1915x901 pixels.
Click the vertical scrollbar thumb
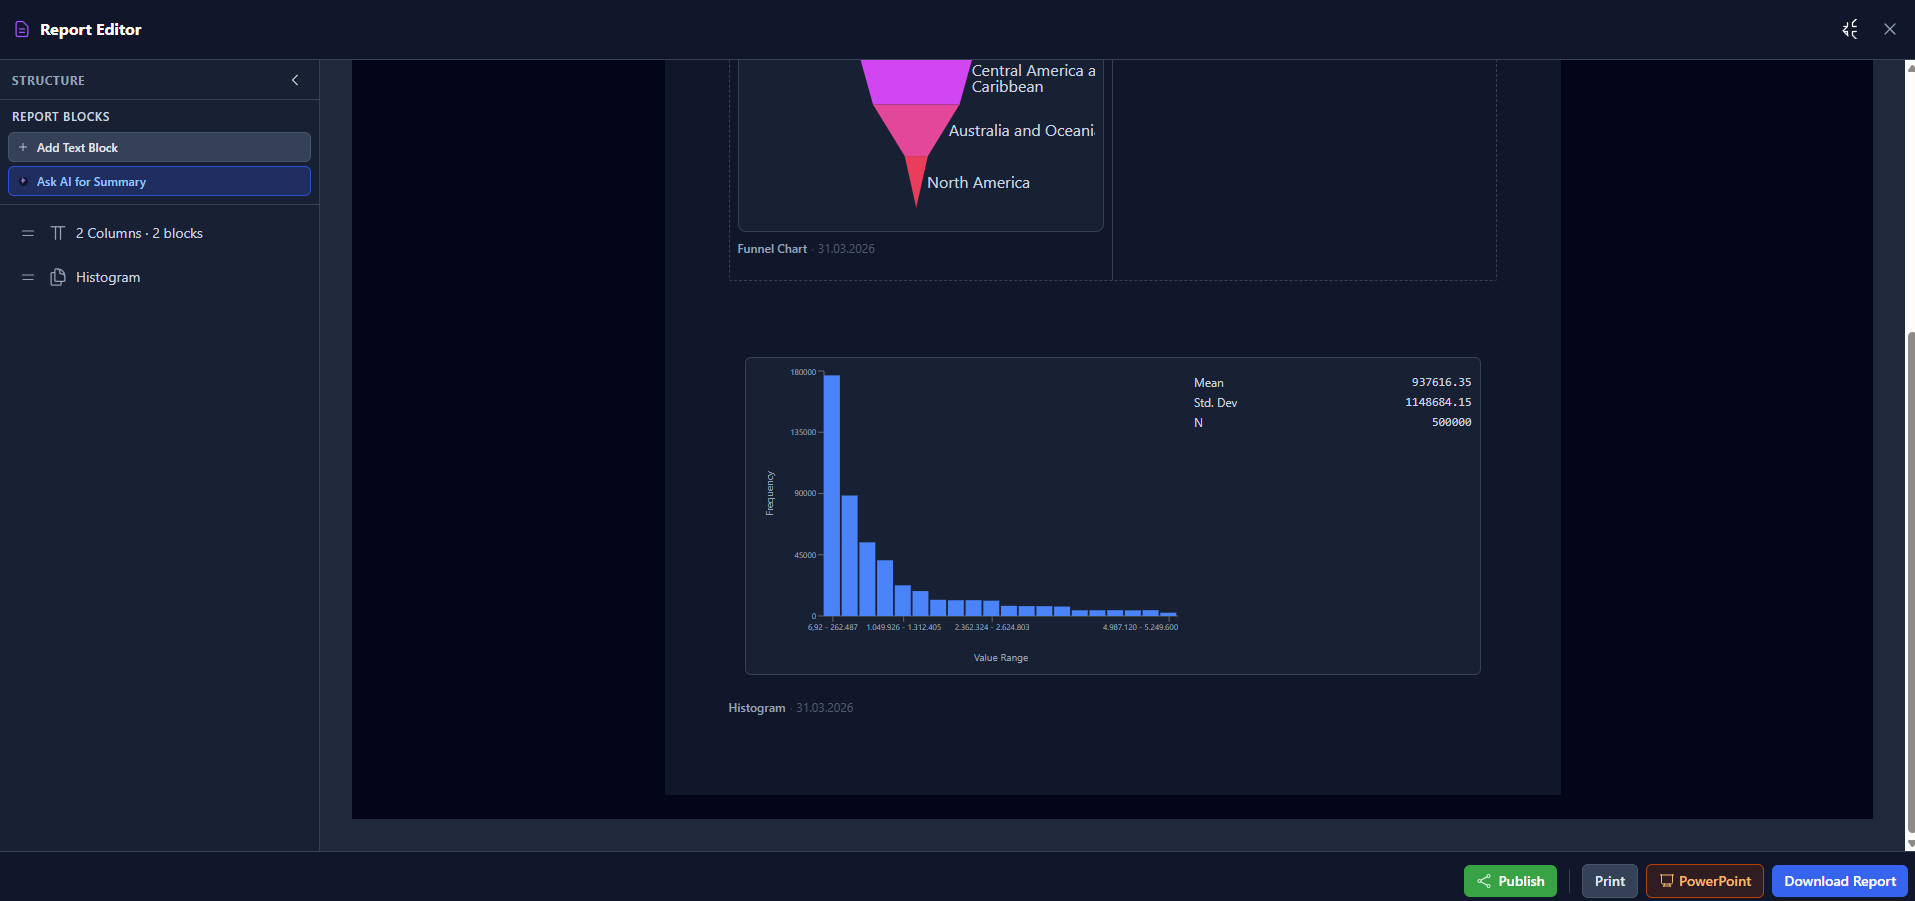click(x=1910, y=583)
